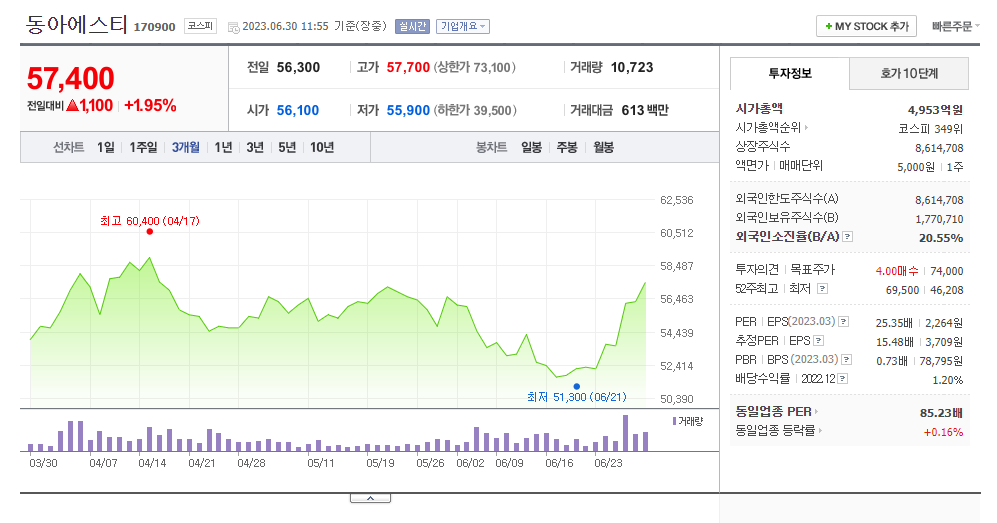
Task: Select the 1주일 line chart period
Action: click(143, 147)
